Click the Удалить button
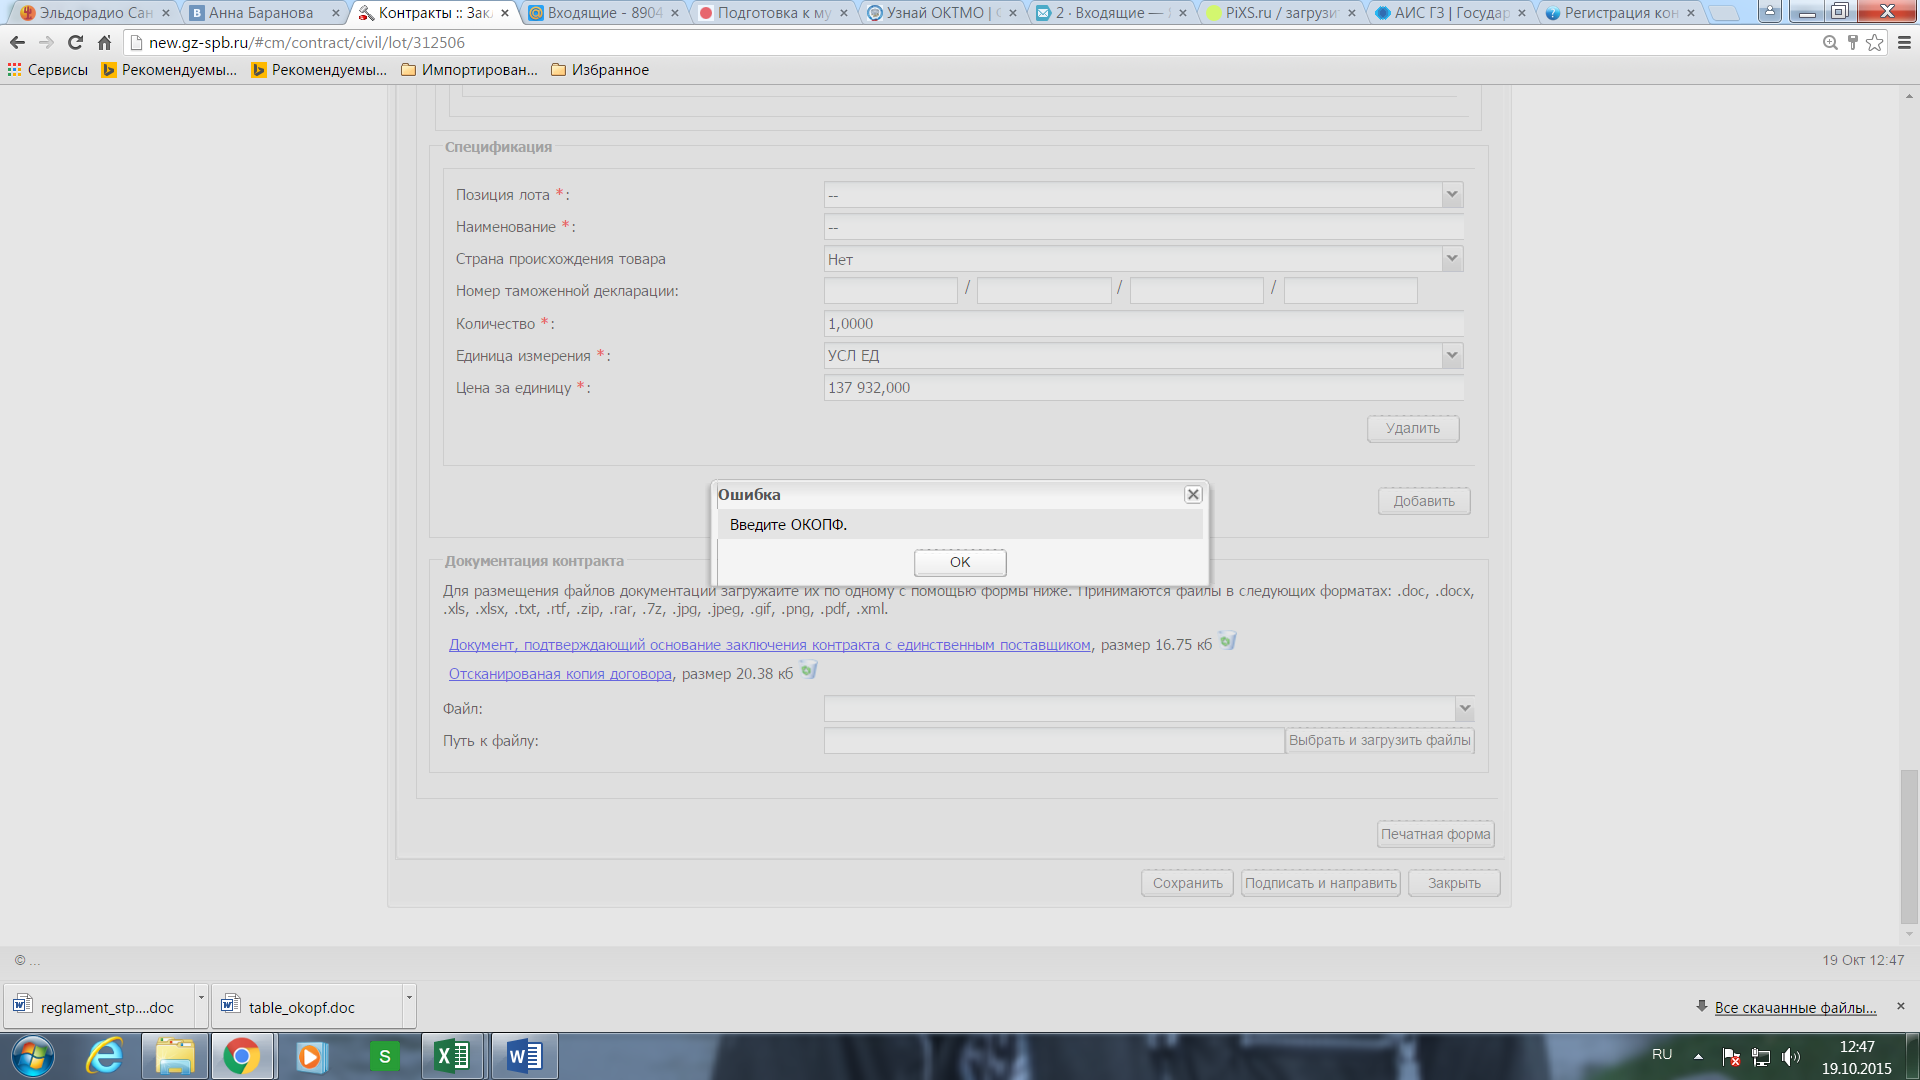The image size is (1920, 1080). 1413,428
